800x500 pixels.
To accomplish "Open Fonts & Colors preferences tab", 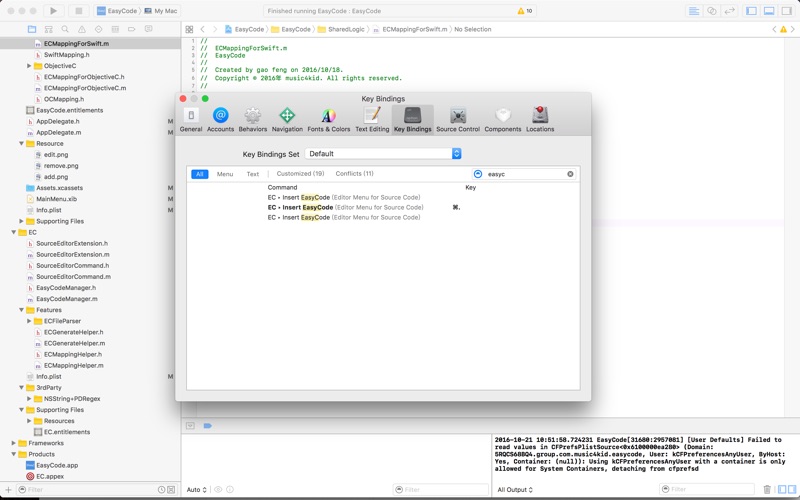I will [x=329, y=119].
